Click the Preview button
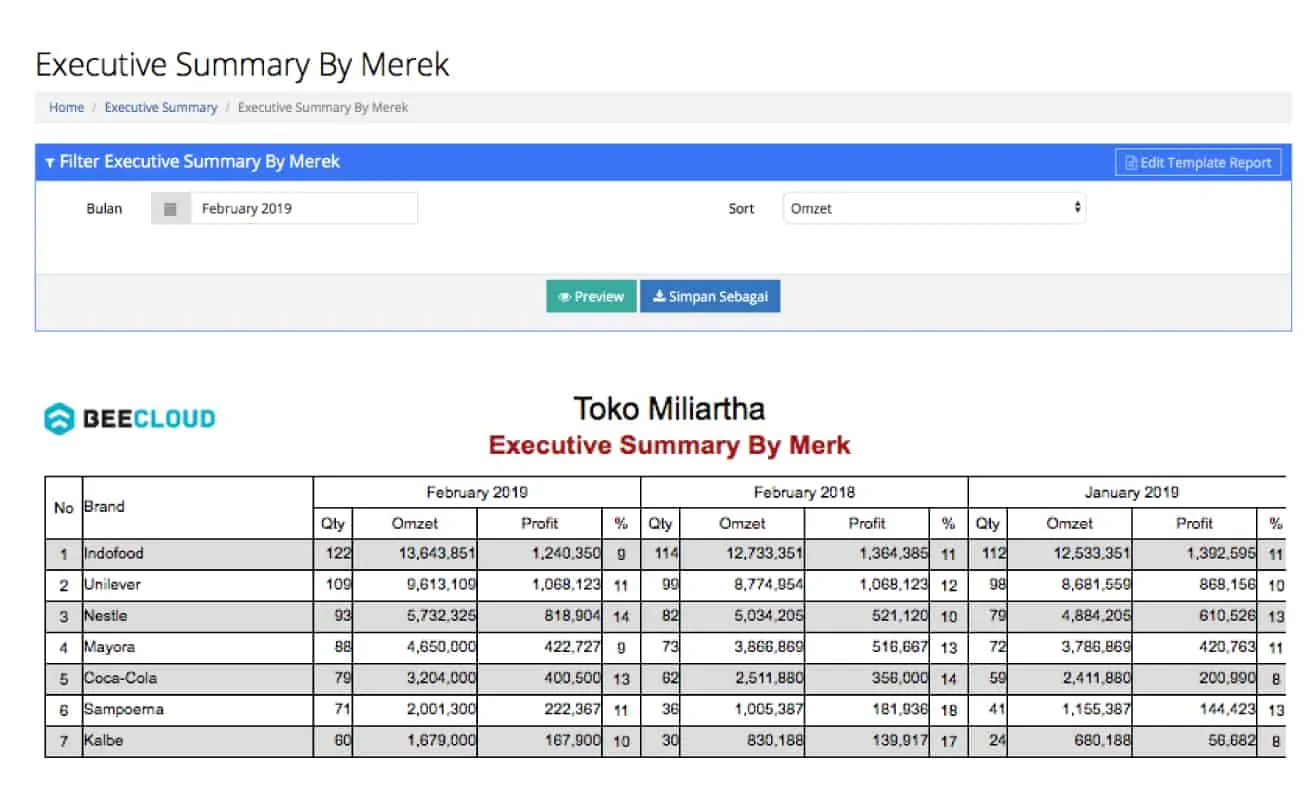Screen dimensions: 1314x792 591,297
